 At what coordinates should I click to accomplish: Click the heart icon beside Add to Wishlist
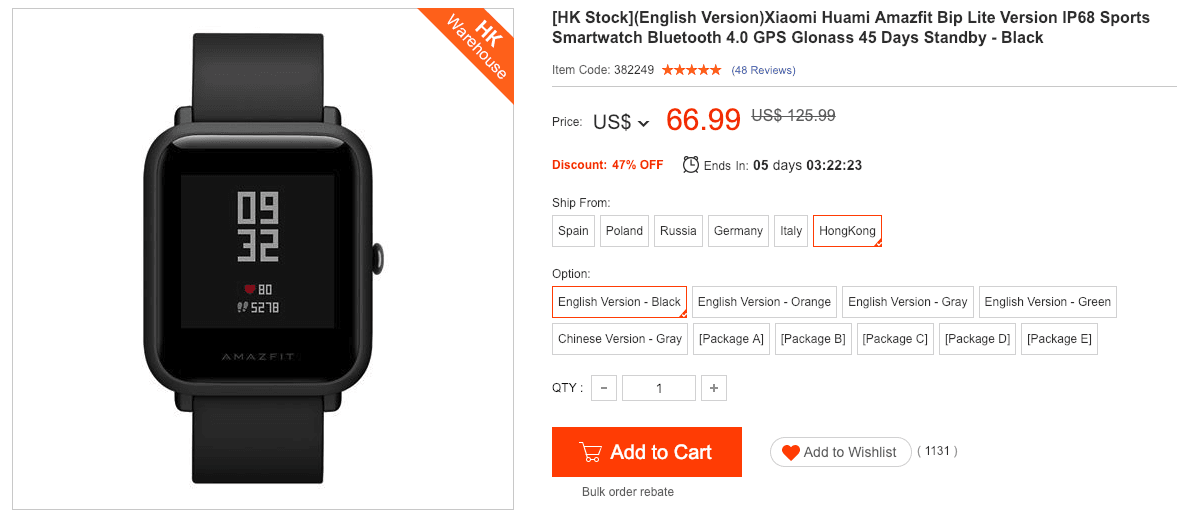[x=790, y=452]
